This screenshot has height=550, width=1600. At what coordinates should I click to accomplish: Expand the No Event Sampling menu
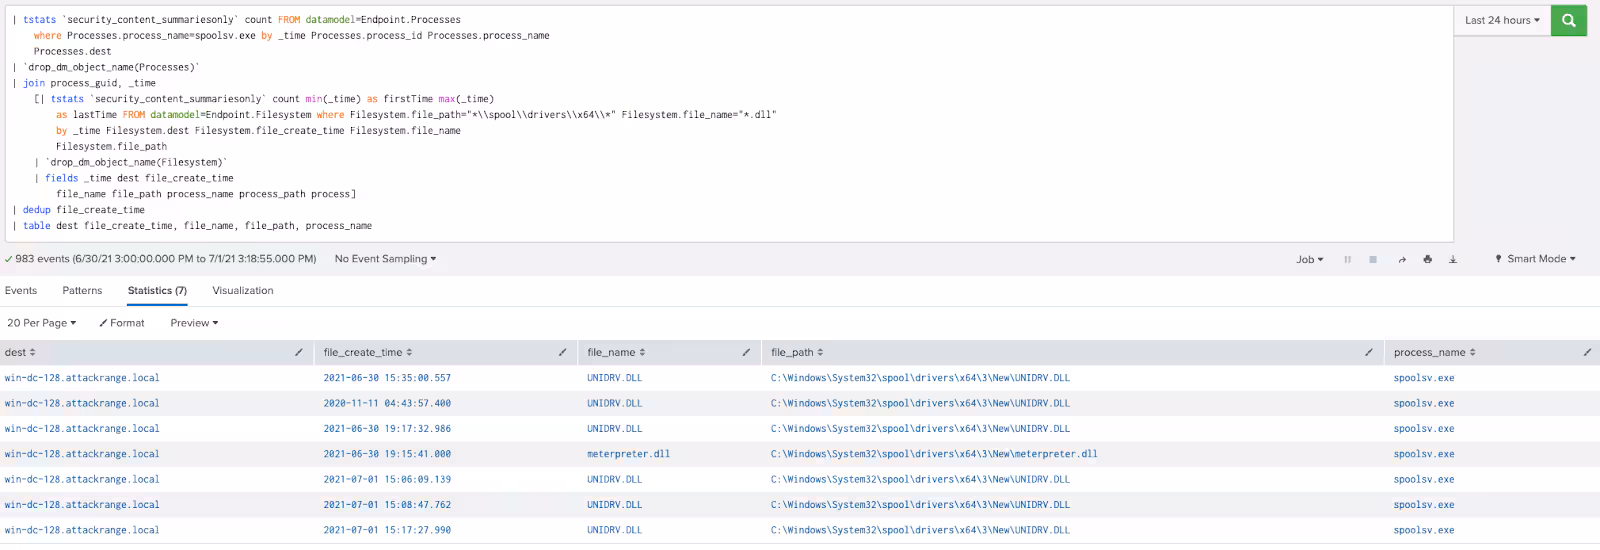click(385, 259)
